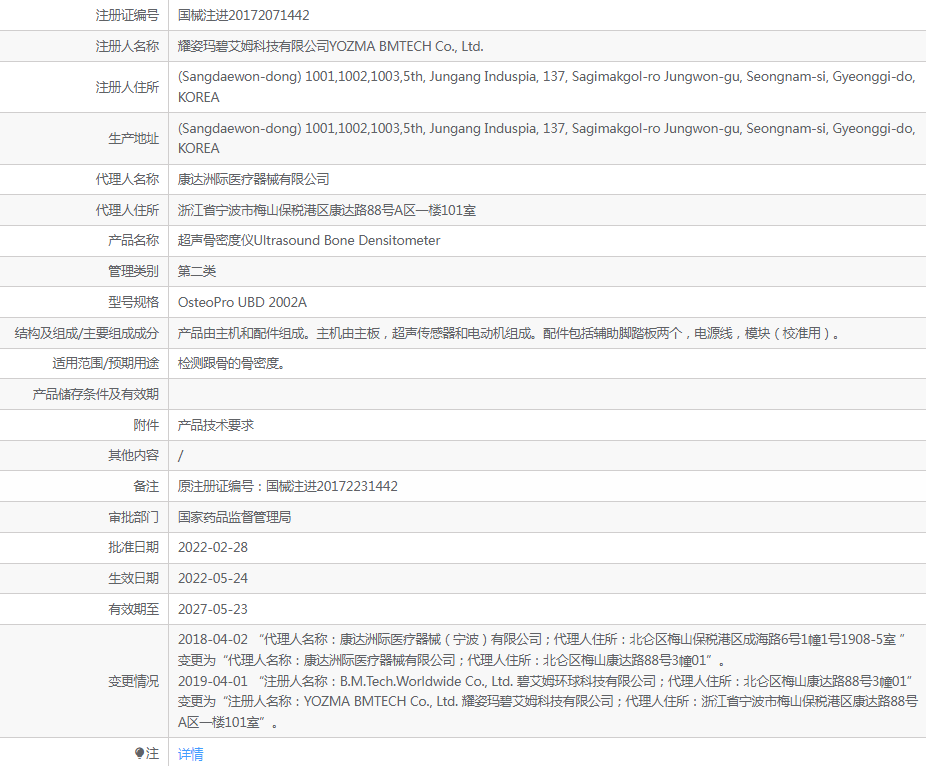This screenshot has width=926, height=766.
Task: Click the 生效日期 label
Action: (133, 578)
